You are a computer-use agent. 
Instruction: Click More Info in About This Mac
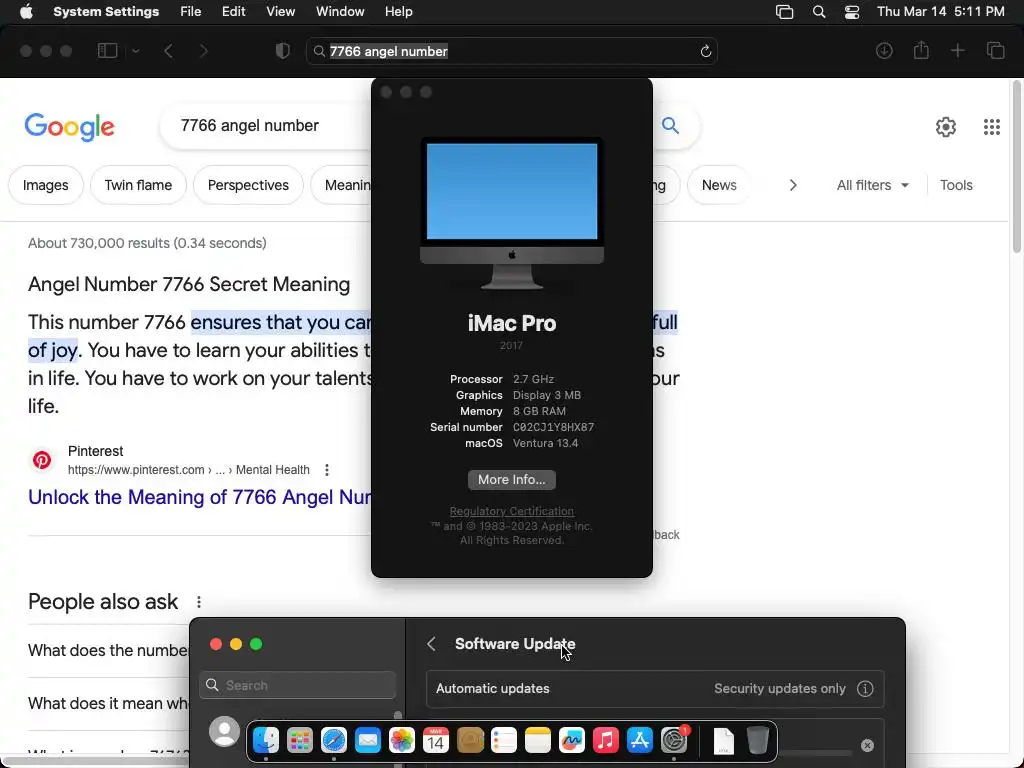tap(511, 479)
